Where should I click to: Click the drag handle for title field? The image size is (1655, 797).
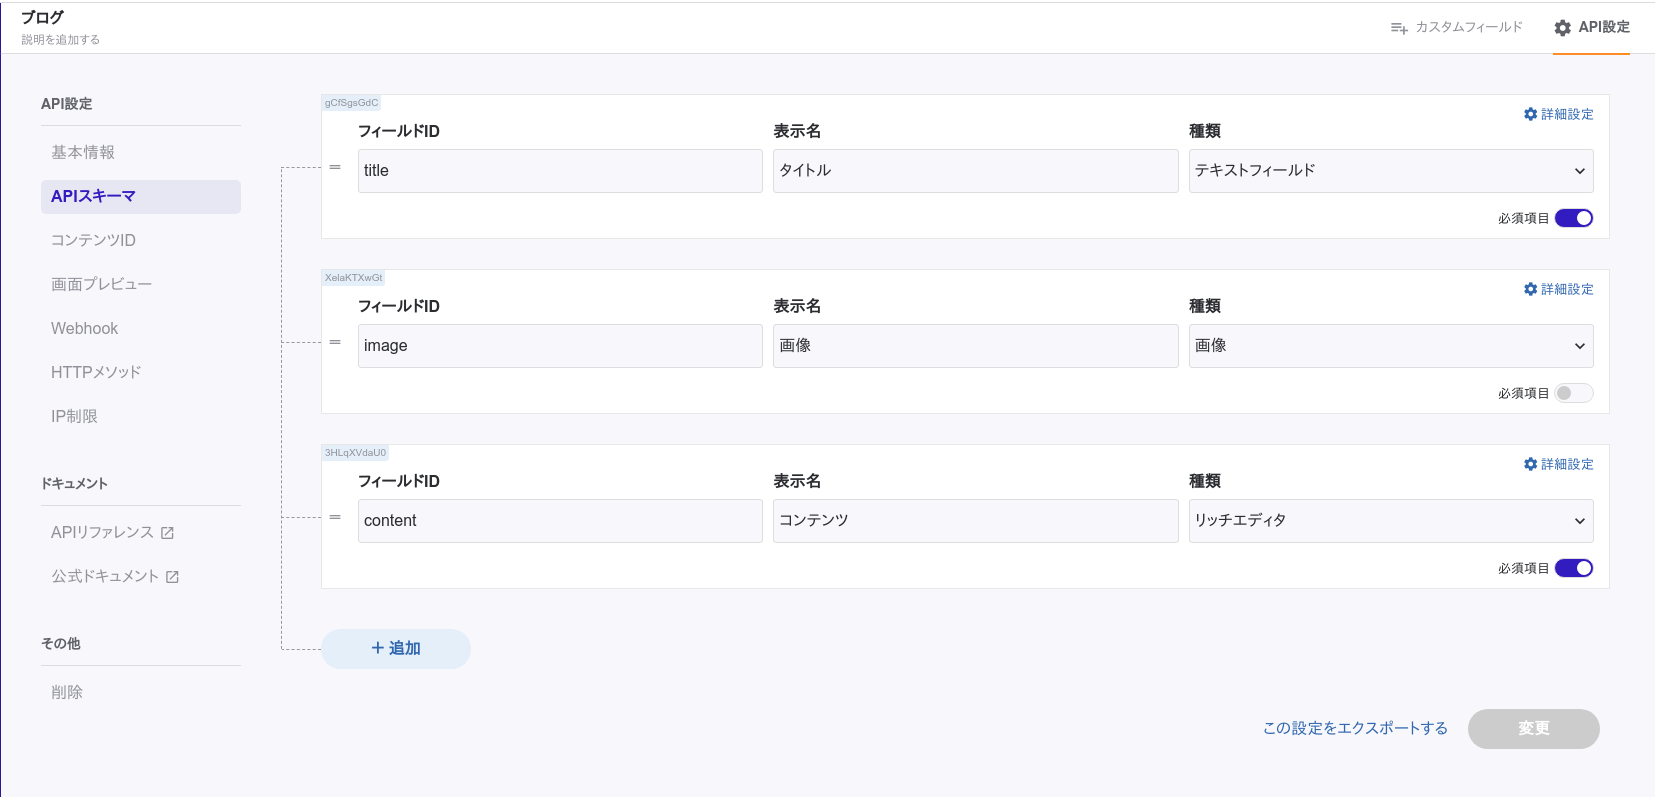(x=335, y=167)
